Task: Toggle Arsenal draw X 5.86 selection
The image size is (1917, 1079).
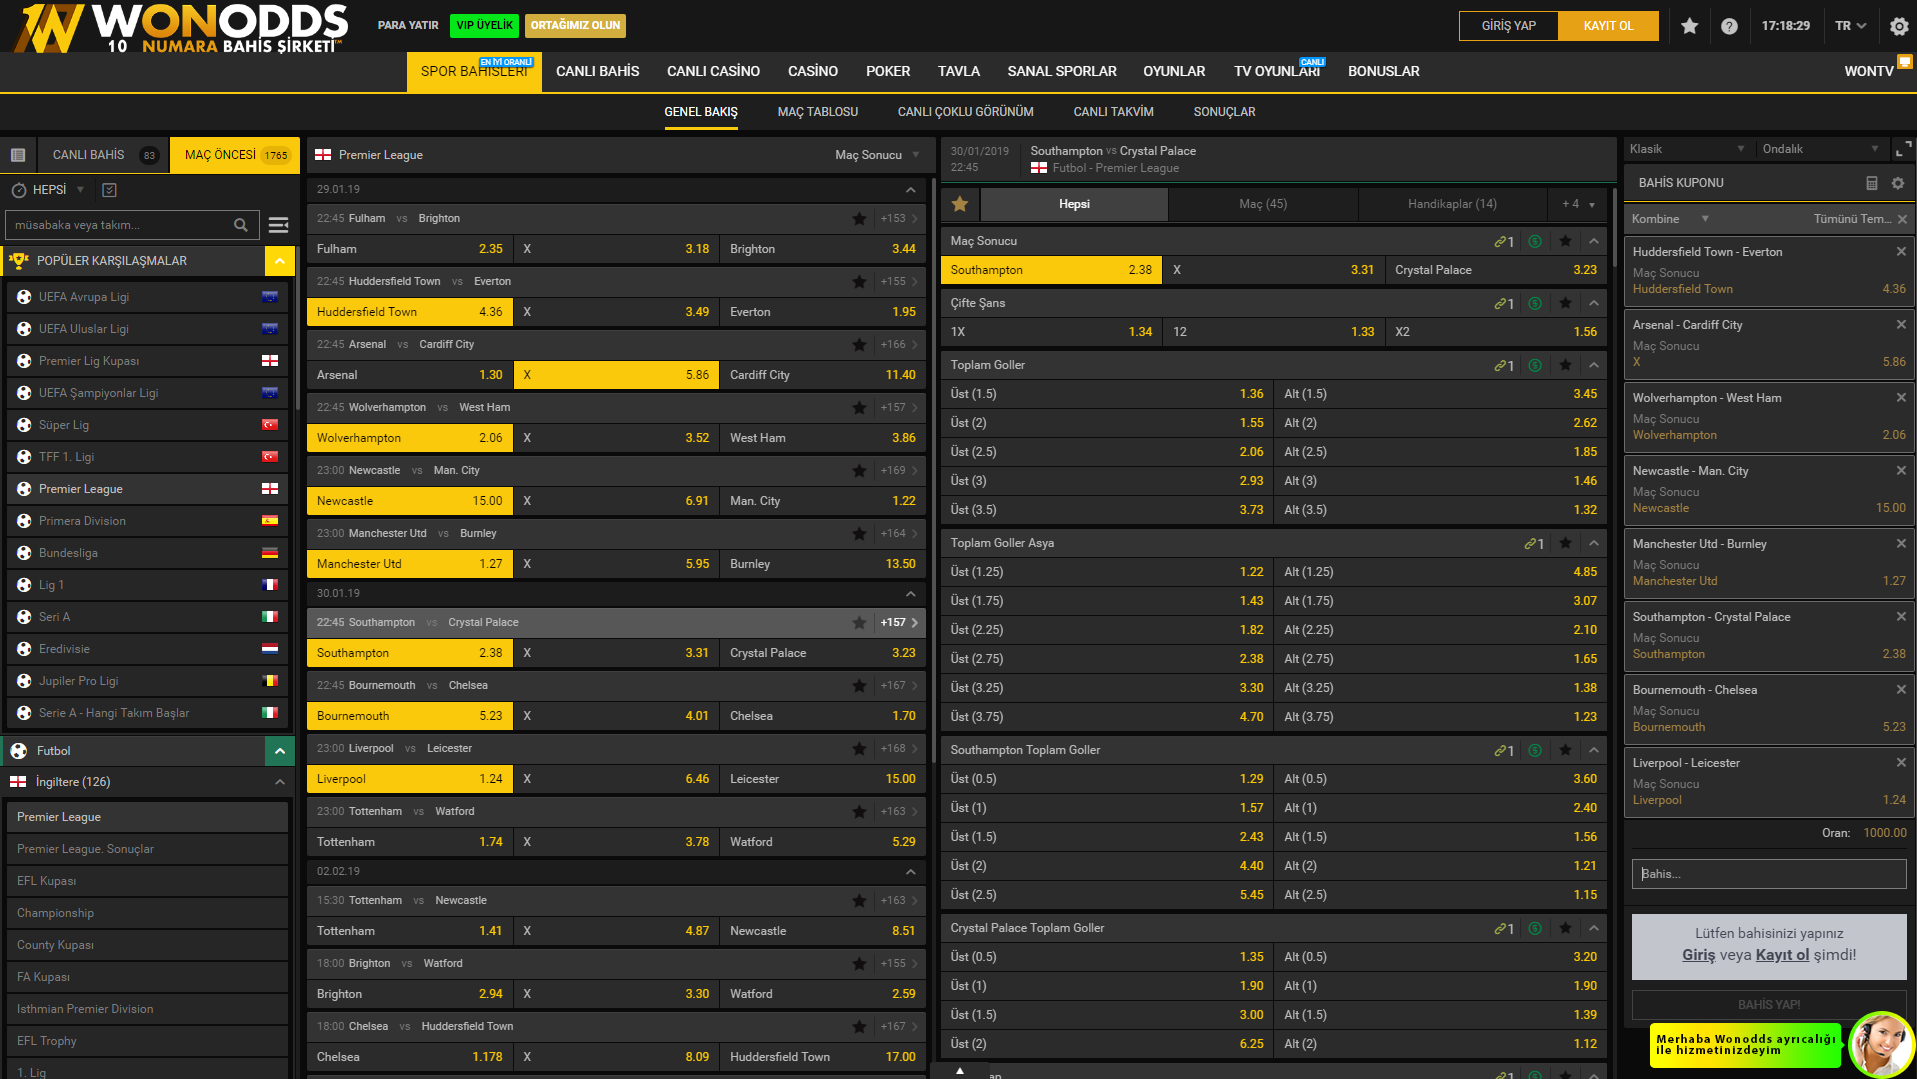Action: tap(616, 375)
